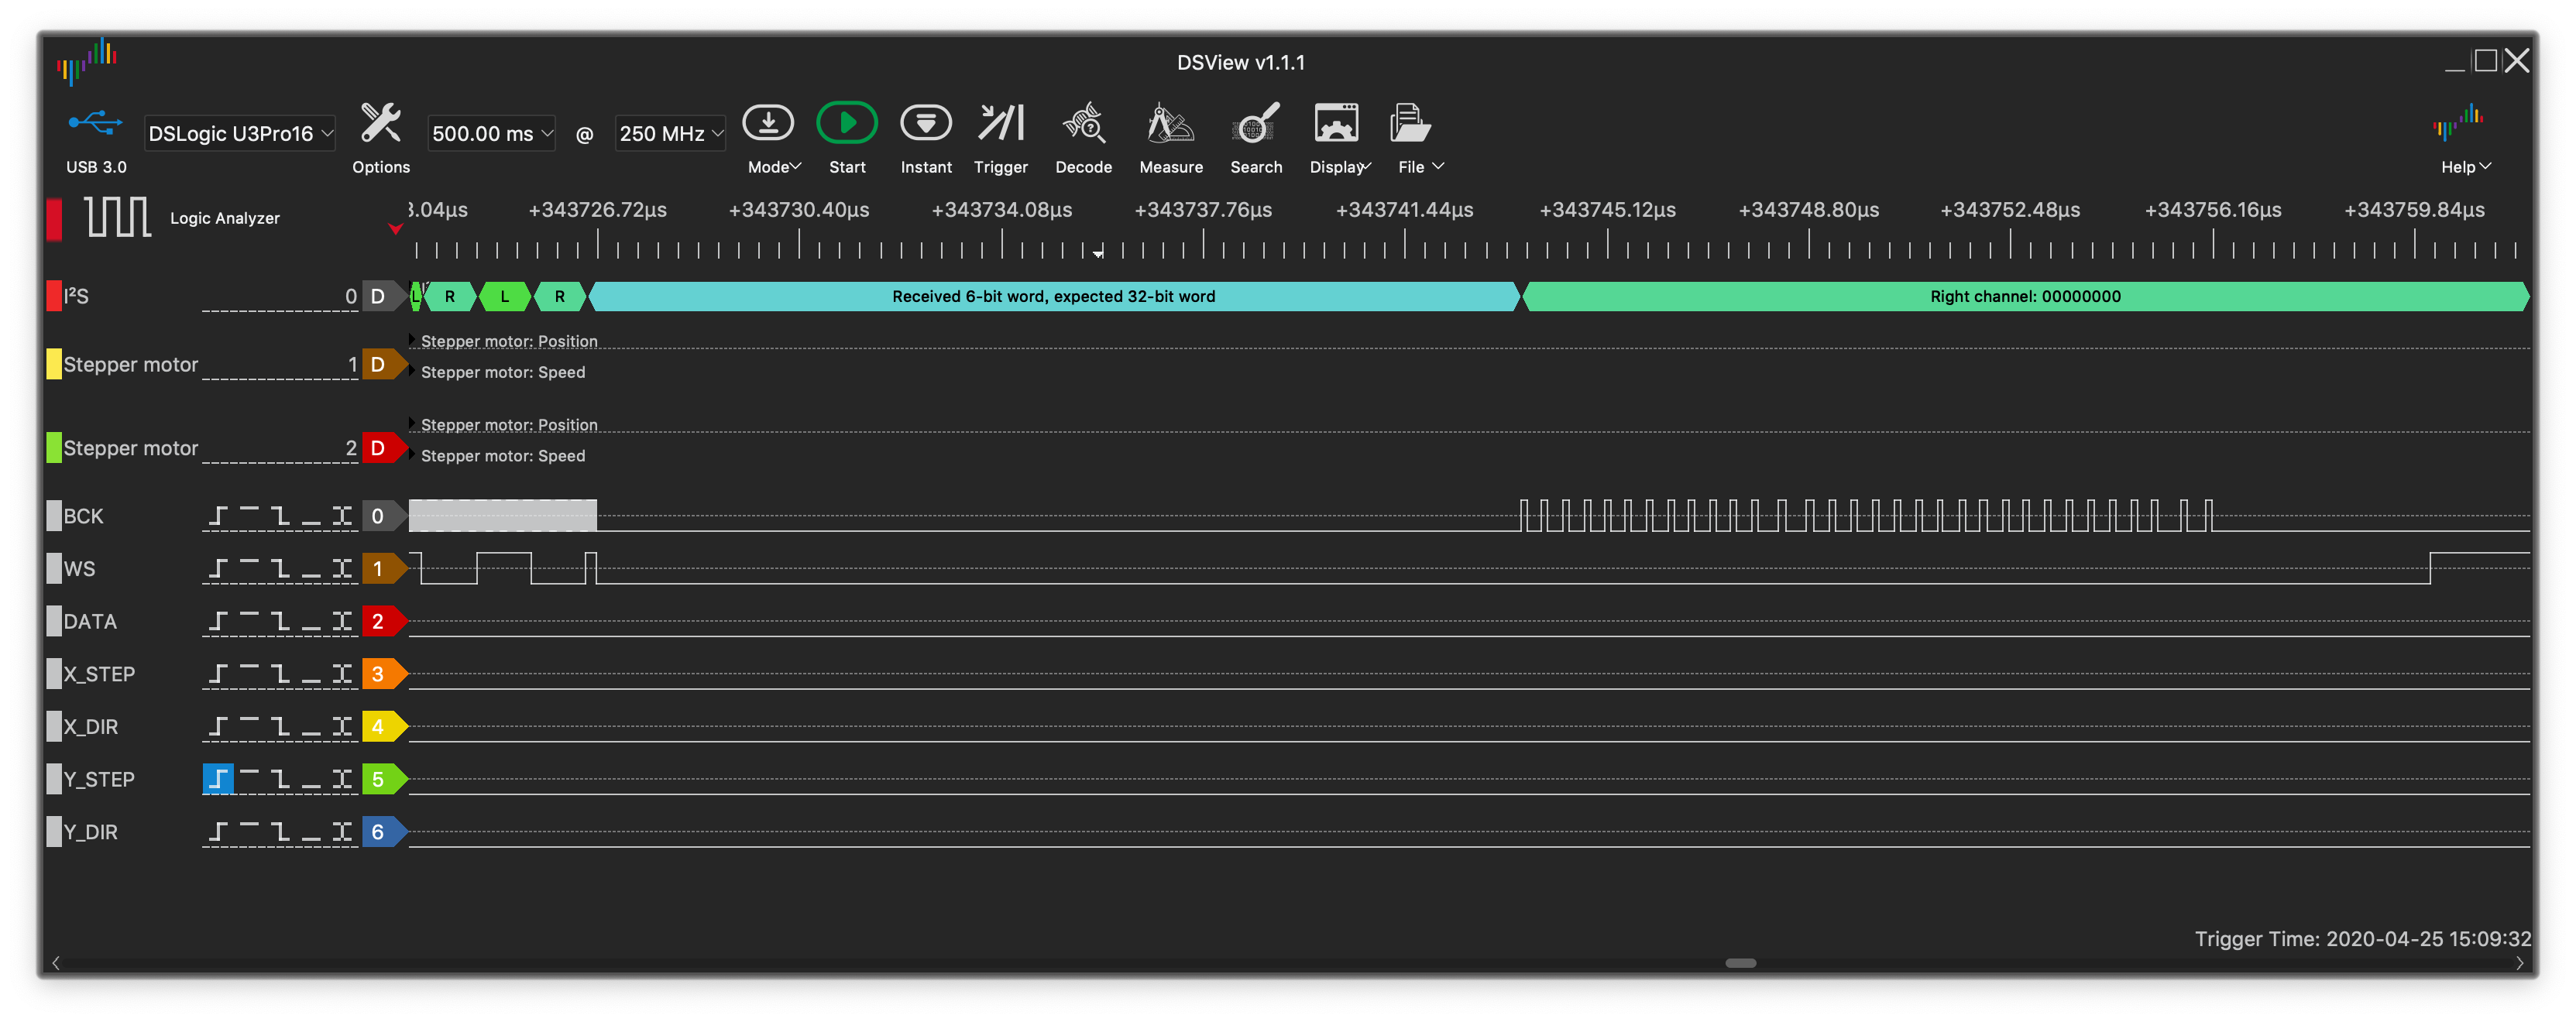
Task: Click the yellow Stepper motor color swatch
Action: [x=54, y=364]
